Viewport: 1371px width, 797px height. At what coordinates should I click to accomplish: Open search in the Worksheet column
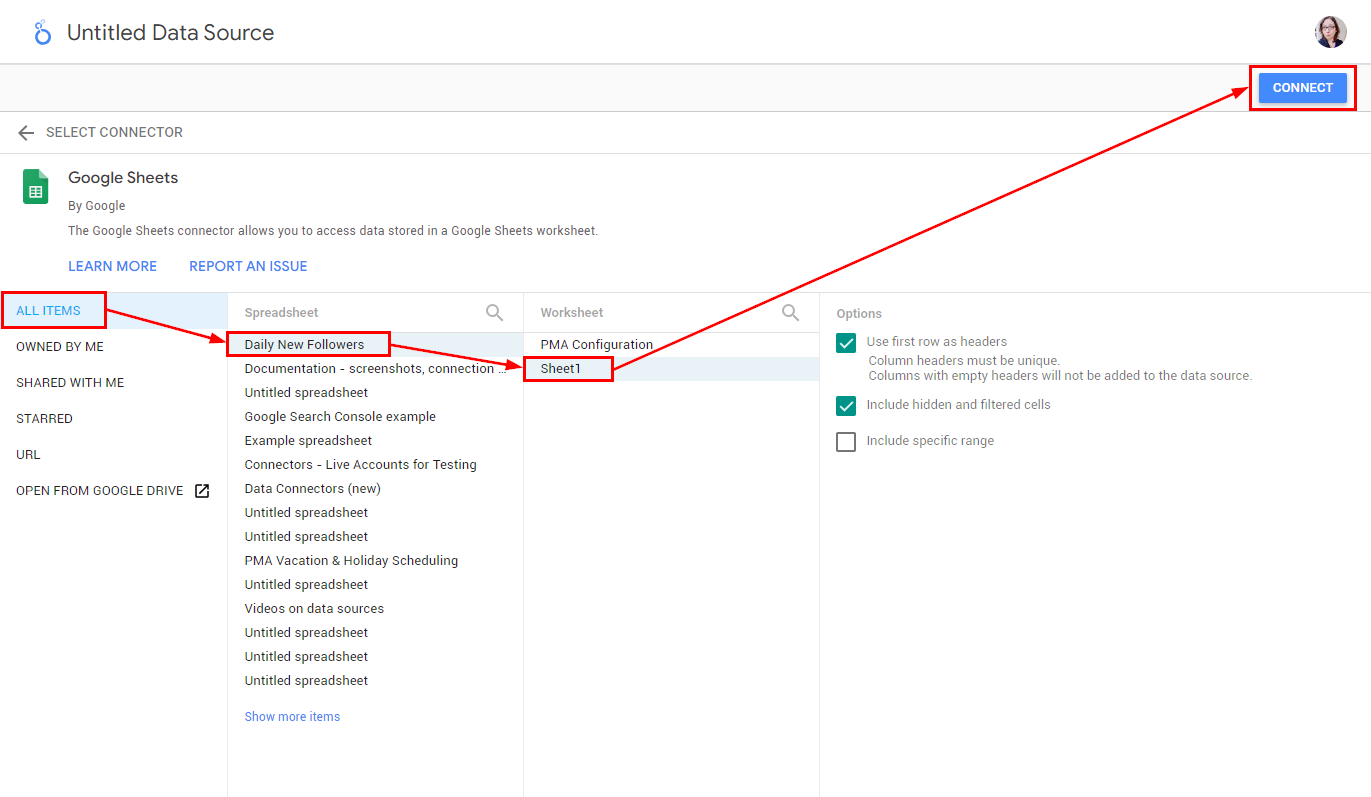(790, 313)
